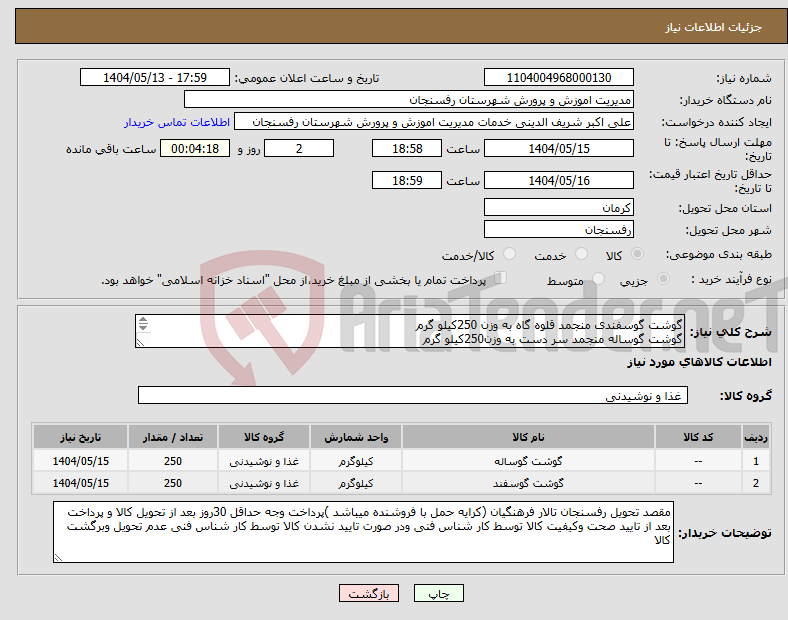Select the خدمت radio button
The width and height of the screenshot is (788, 620).
coord(581,254)
